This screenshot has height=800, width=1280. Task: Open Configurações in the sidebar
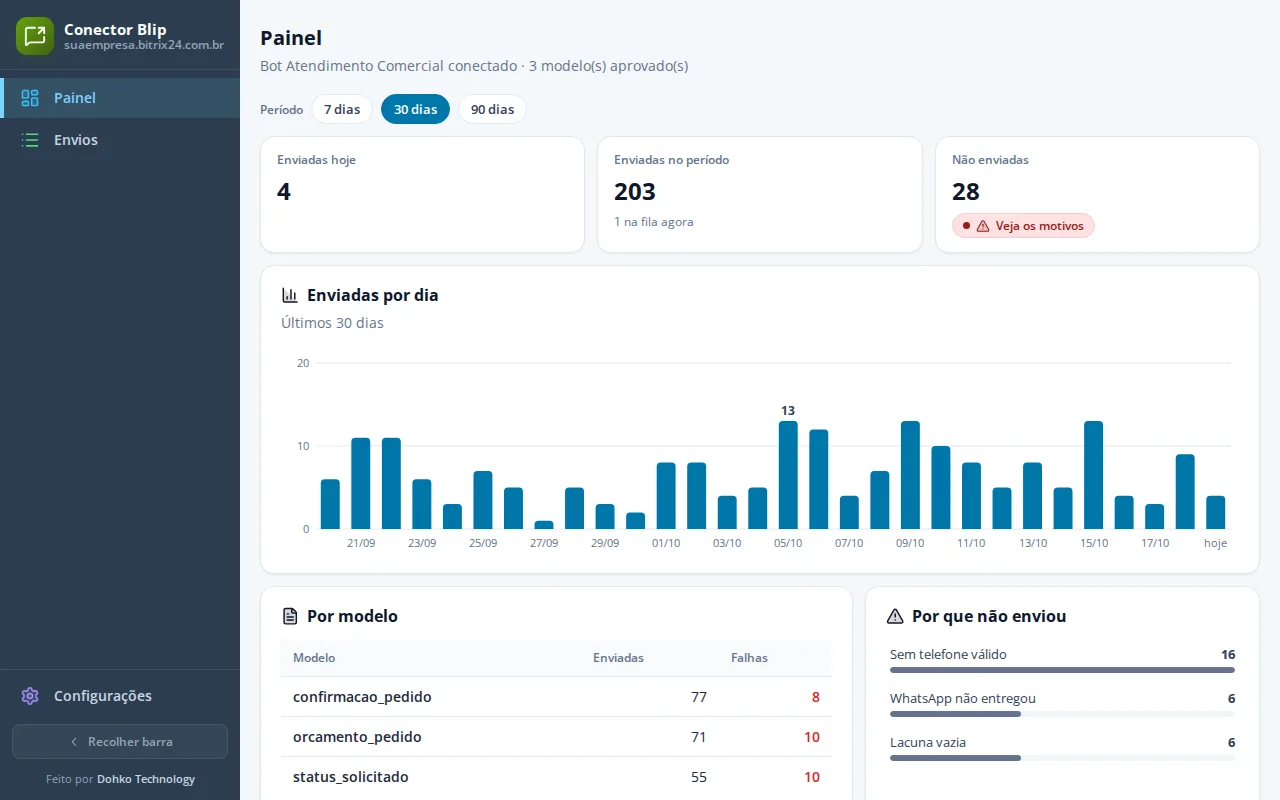click(120, 696)
